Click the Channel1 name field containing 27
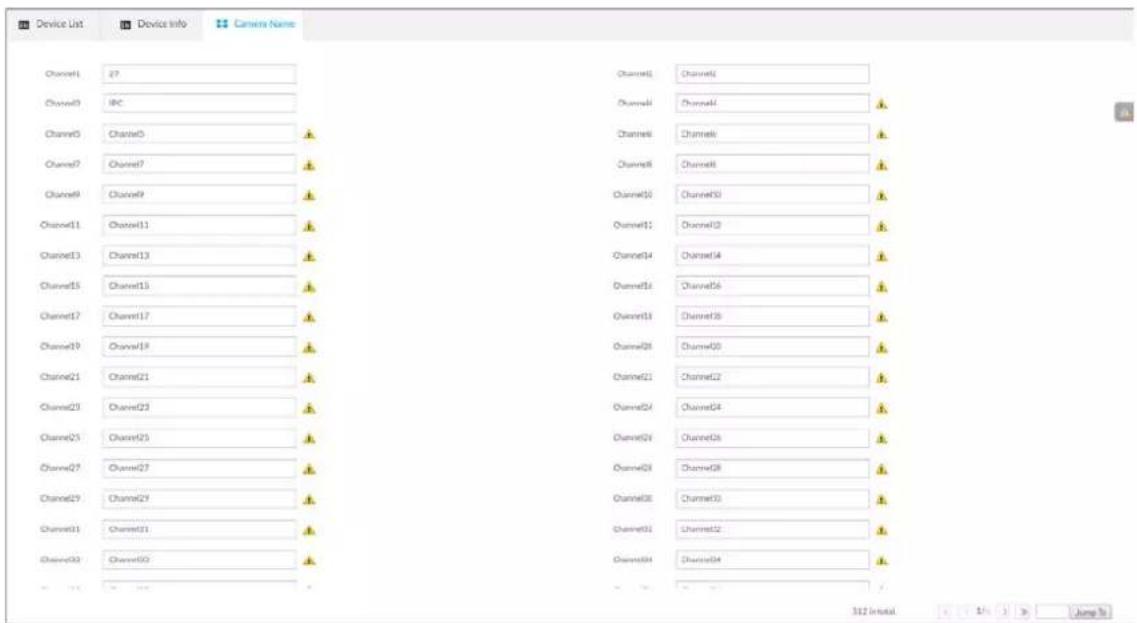The height and width of the screenshot is (623, 1137). coord(199,73)
